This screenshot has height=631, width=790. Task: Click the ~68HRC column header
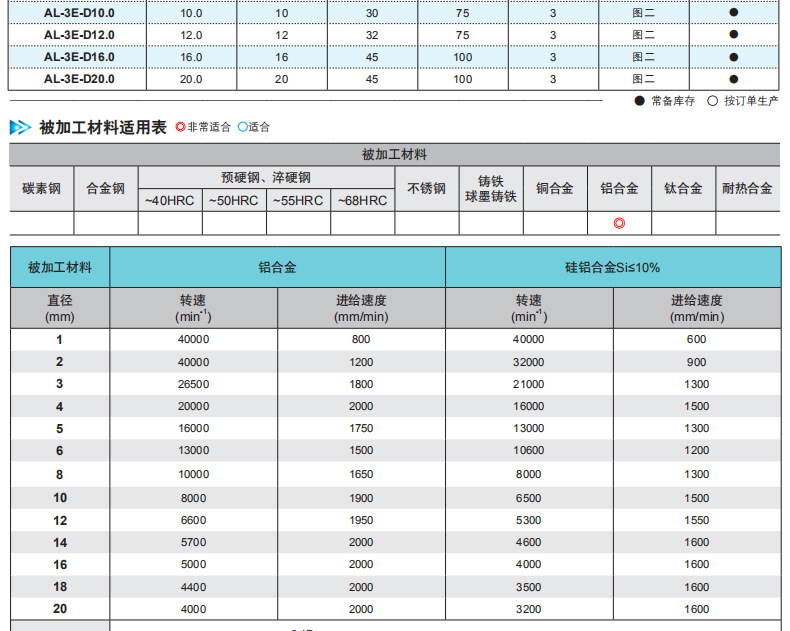[363, 201]
